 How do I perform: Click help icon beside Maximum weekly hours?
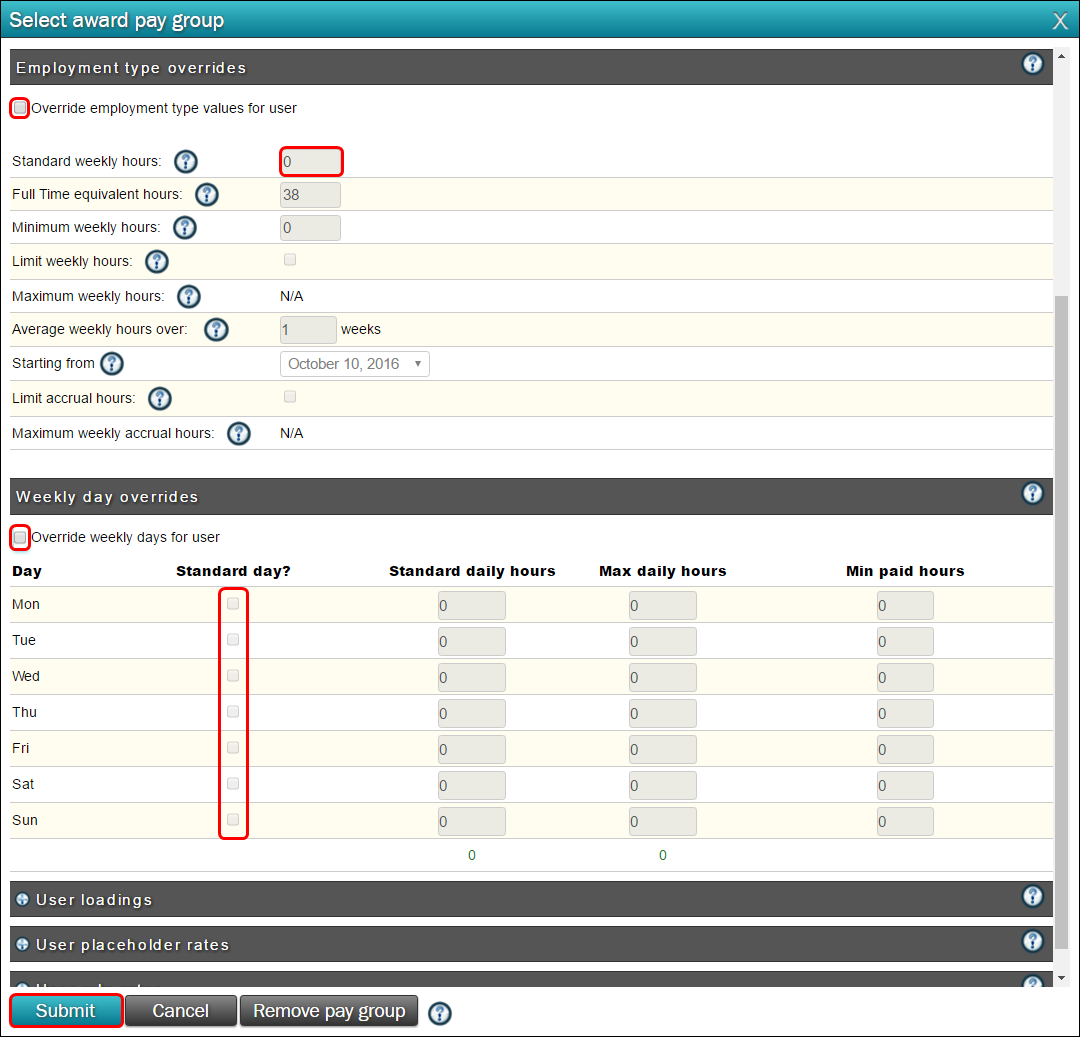click(189, 296)
